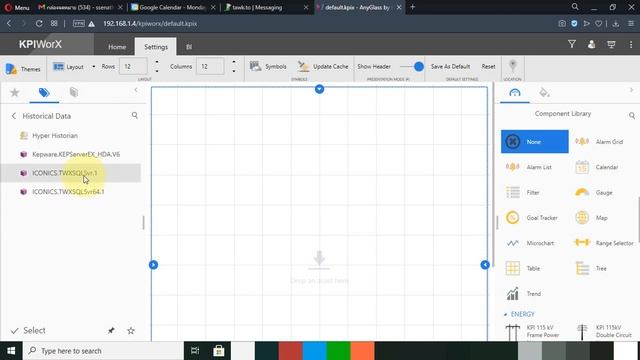This screenshot has width=640, height=360.
Task: Open the Google Calendar browser tab
Action: 173,7
